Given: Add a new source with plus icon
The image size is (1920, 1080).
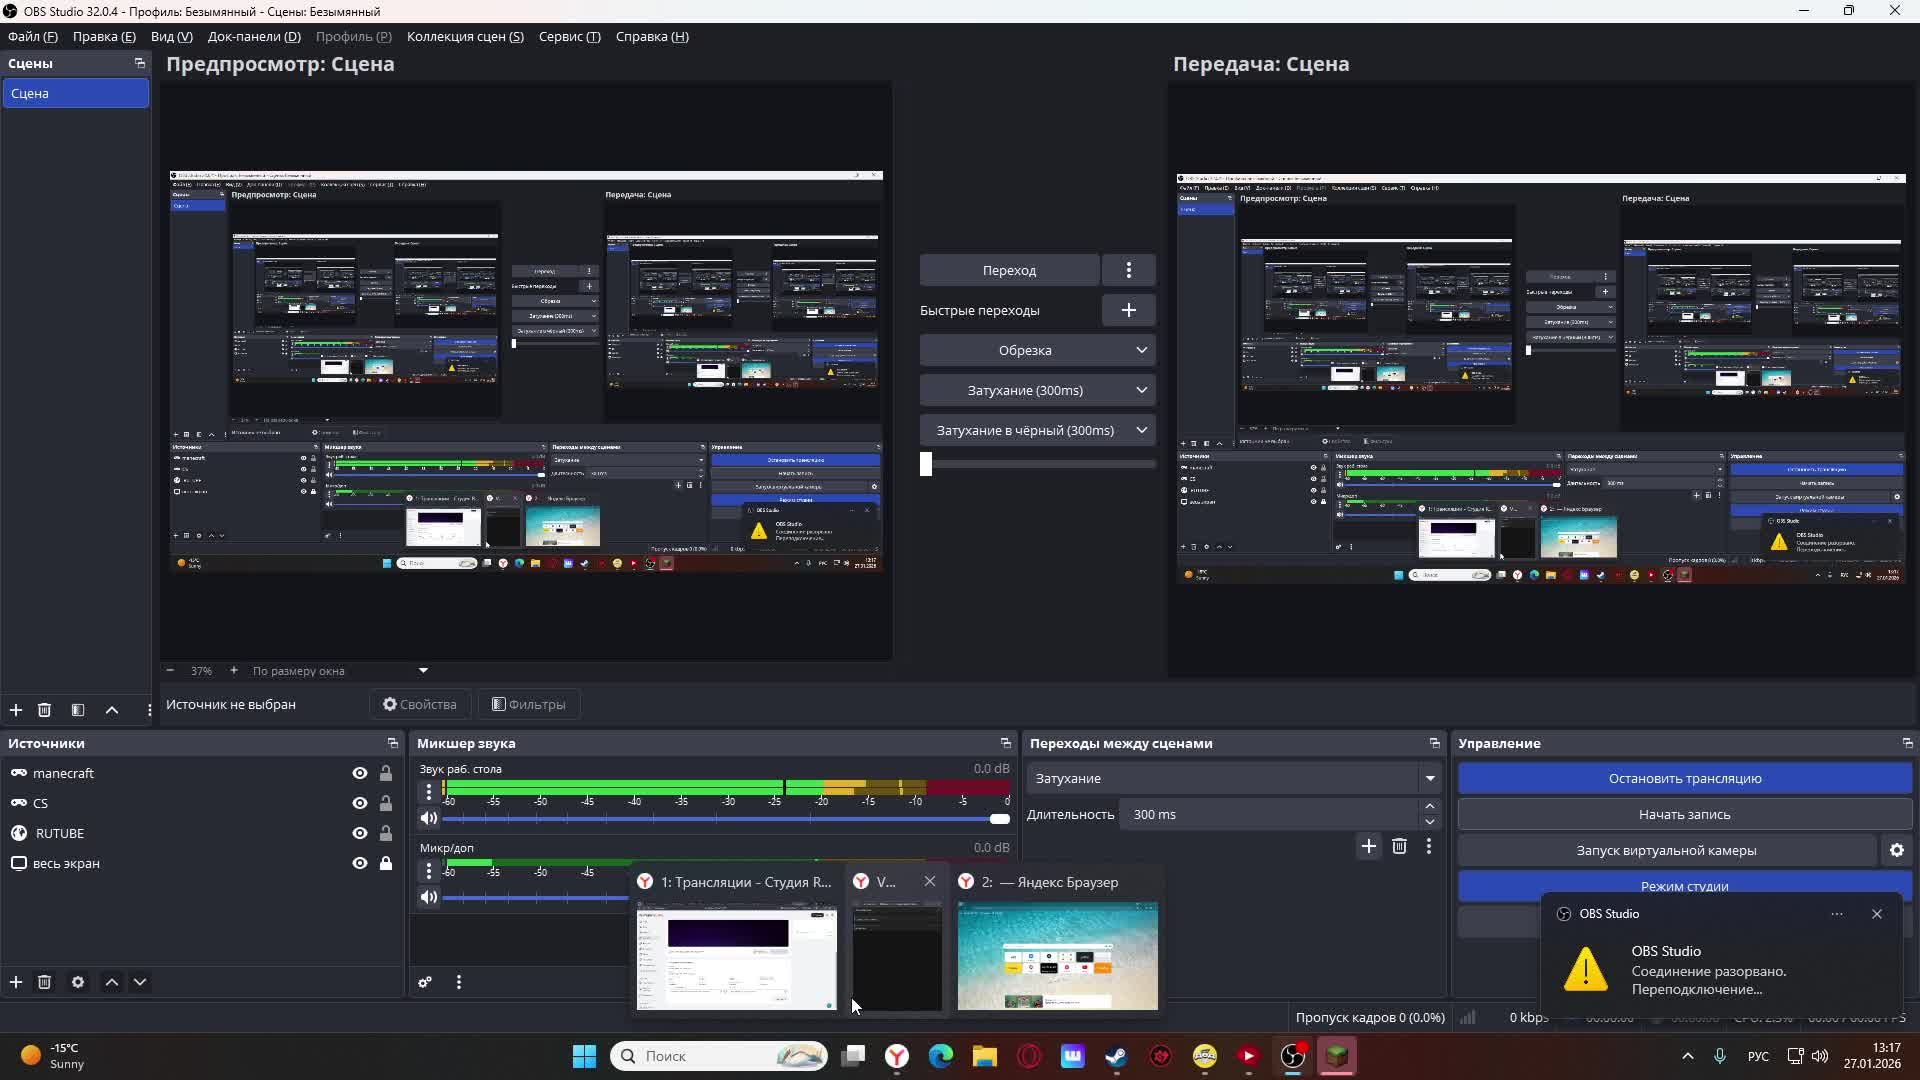Looking at the screenshot, I should (x=16, y=982).
